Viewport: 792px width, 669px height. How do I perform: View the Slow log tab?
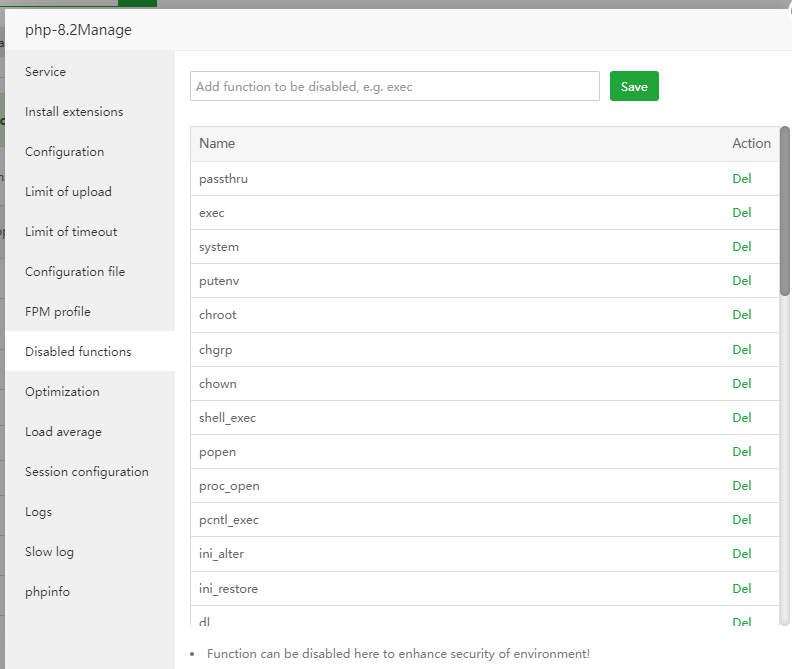point(49,552)
